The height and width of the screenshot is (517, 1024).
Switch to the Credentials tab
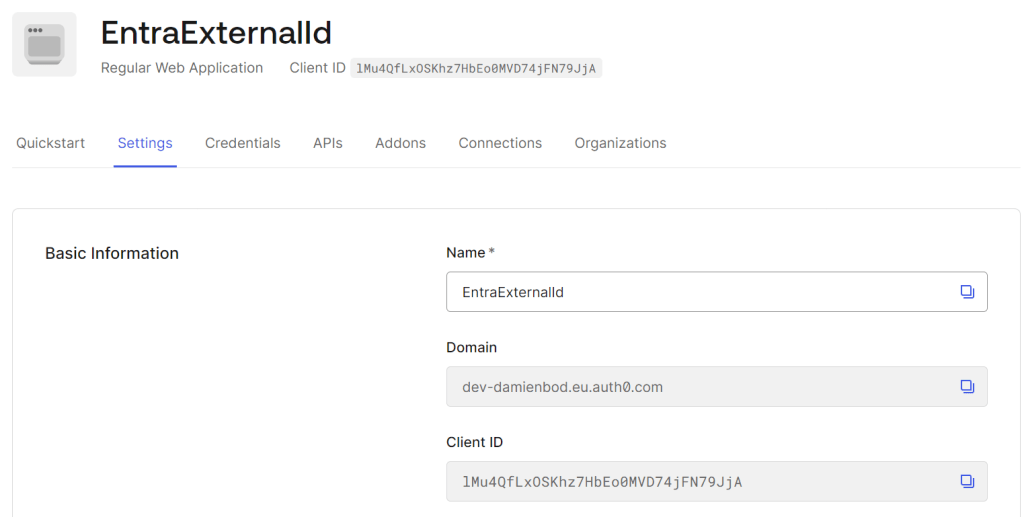242,143
